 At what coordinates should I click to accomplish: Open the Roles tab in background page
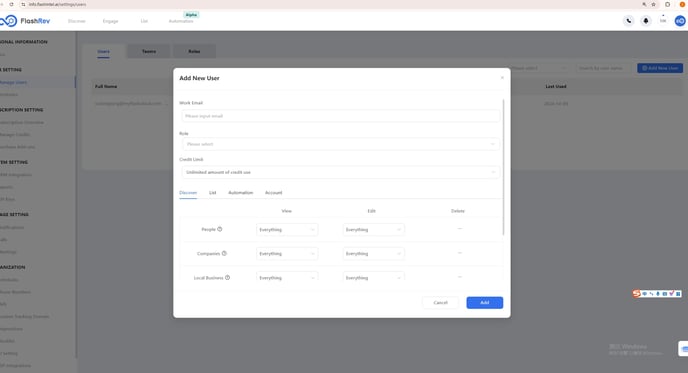click(x=194, y=51)
